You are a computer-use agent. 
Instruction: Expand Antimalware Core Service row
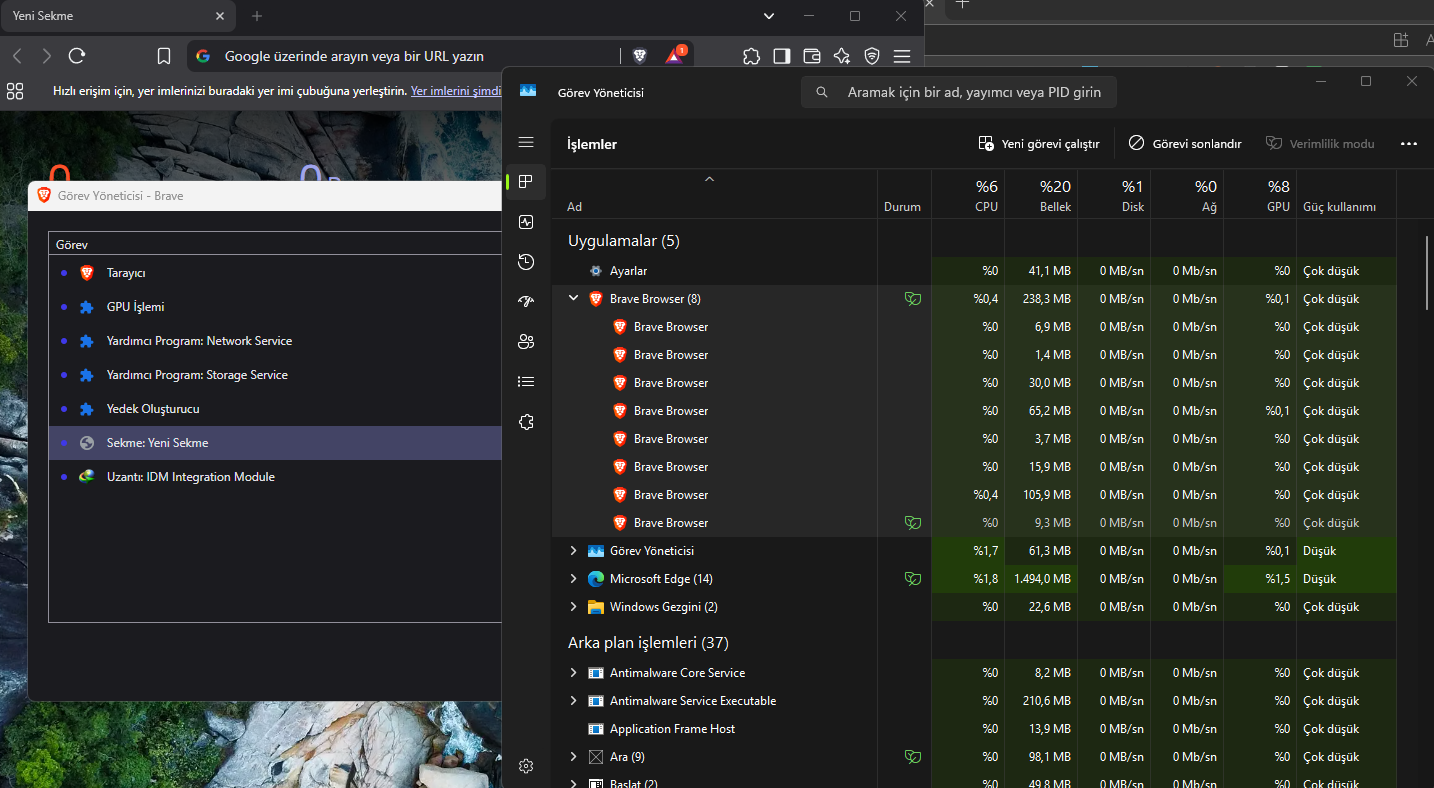574,672
